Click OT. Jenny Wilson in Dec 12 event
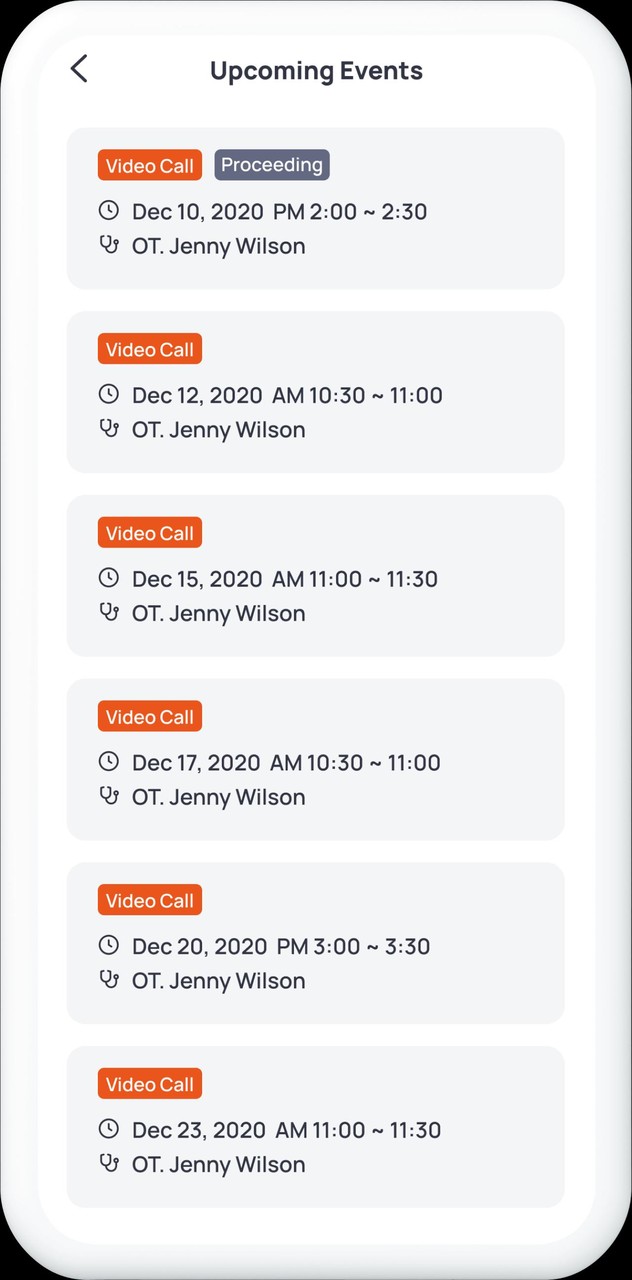The height and width of the screenshot is (1280, 632). [218, 430]
